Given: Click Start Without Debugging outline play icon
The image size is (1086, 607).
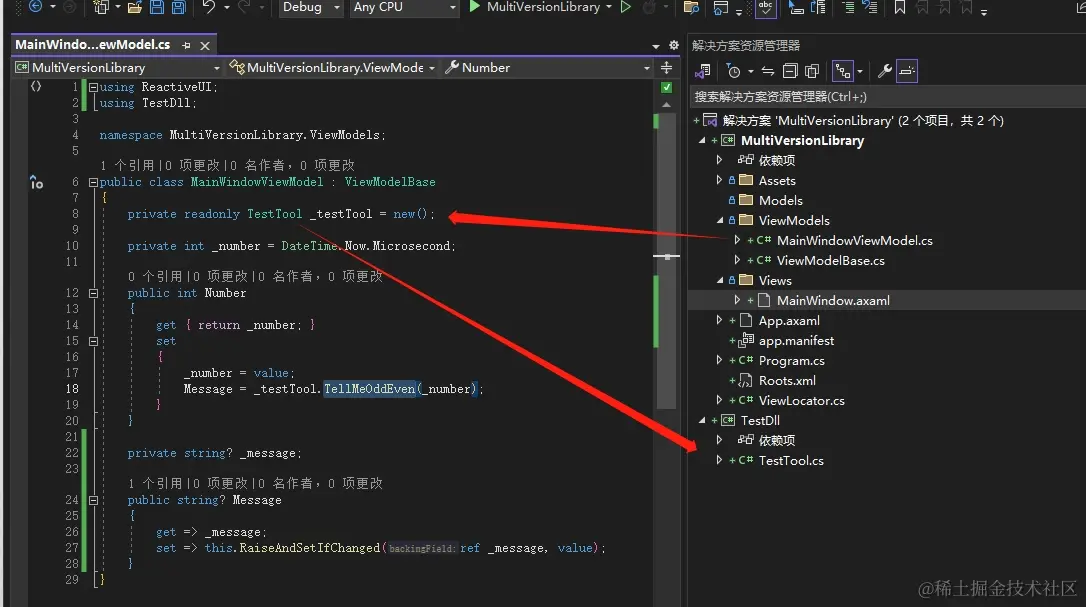Looking at the screenshot, I should pos(625,7).
